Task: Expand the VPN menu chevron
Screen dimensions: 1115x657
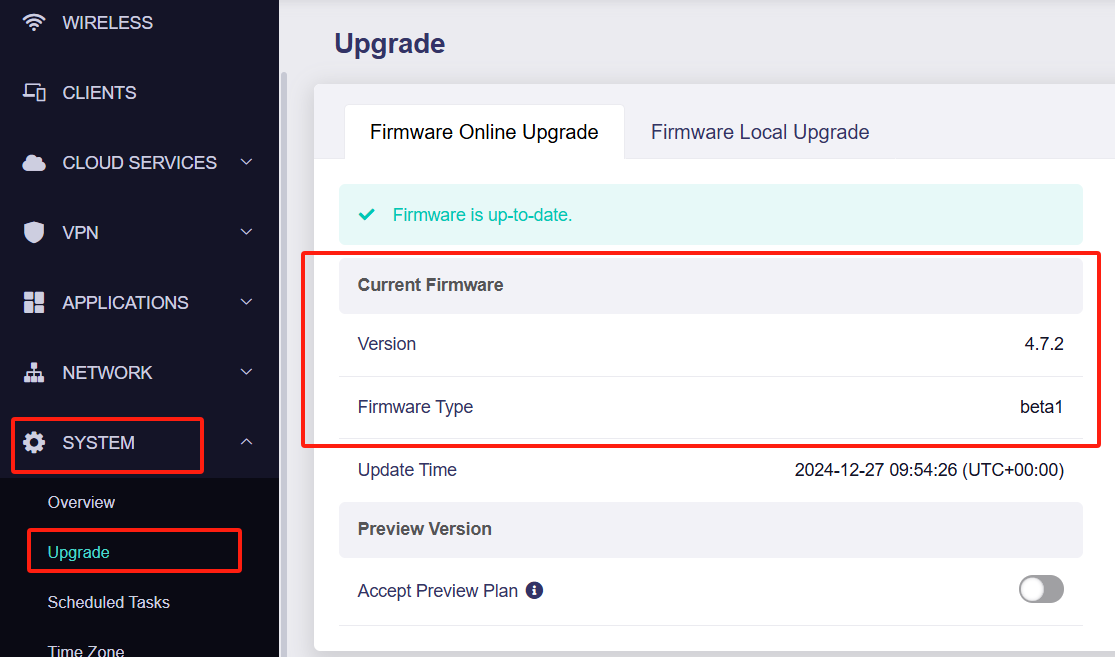Action: [246, 232]
